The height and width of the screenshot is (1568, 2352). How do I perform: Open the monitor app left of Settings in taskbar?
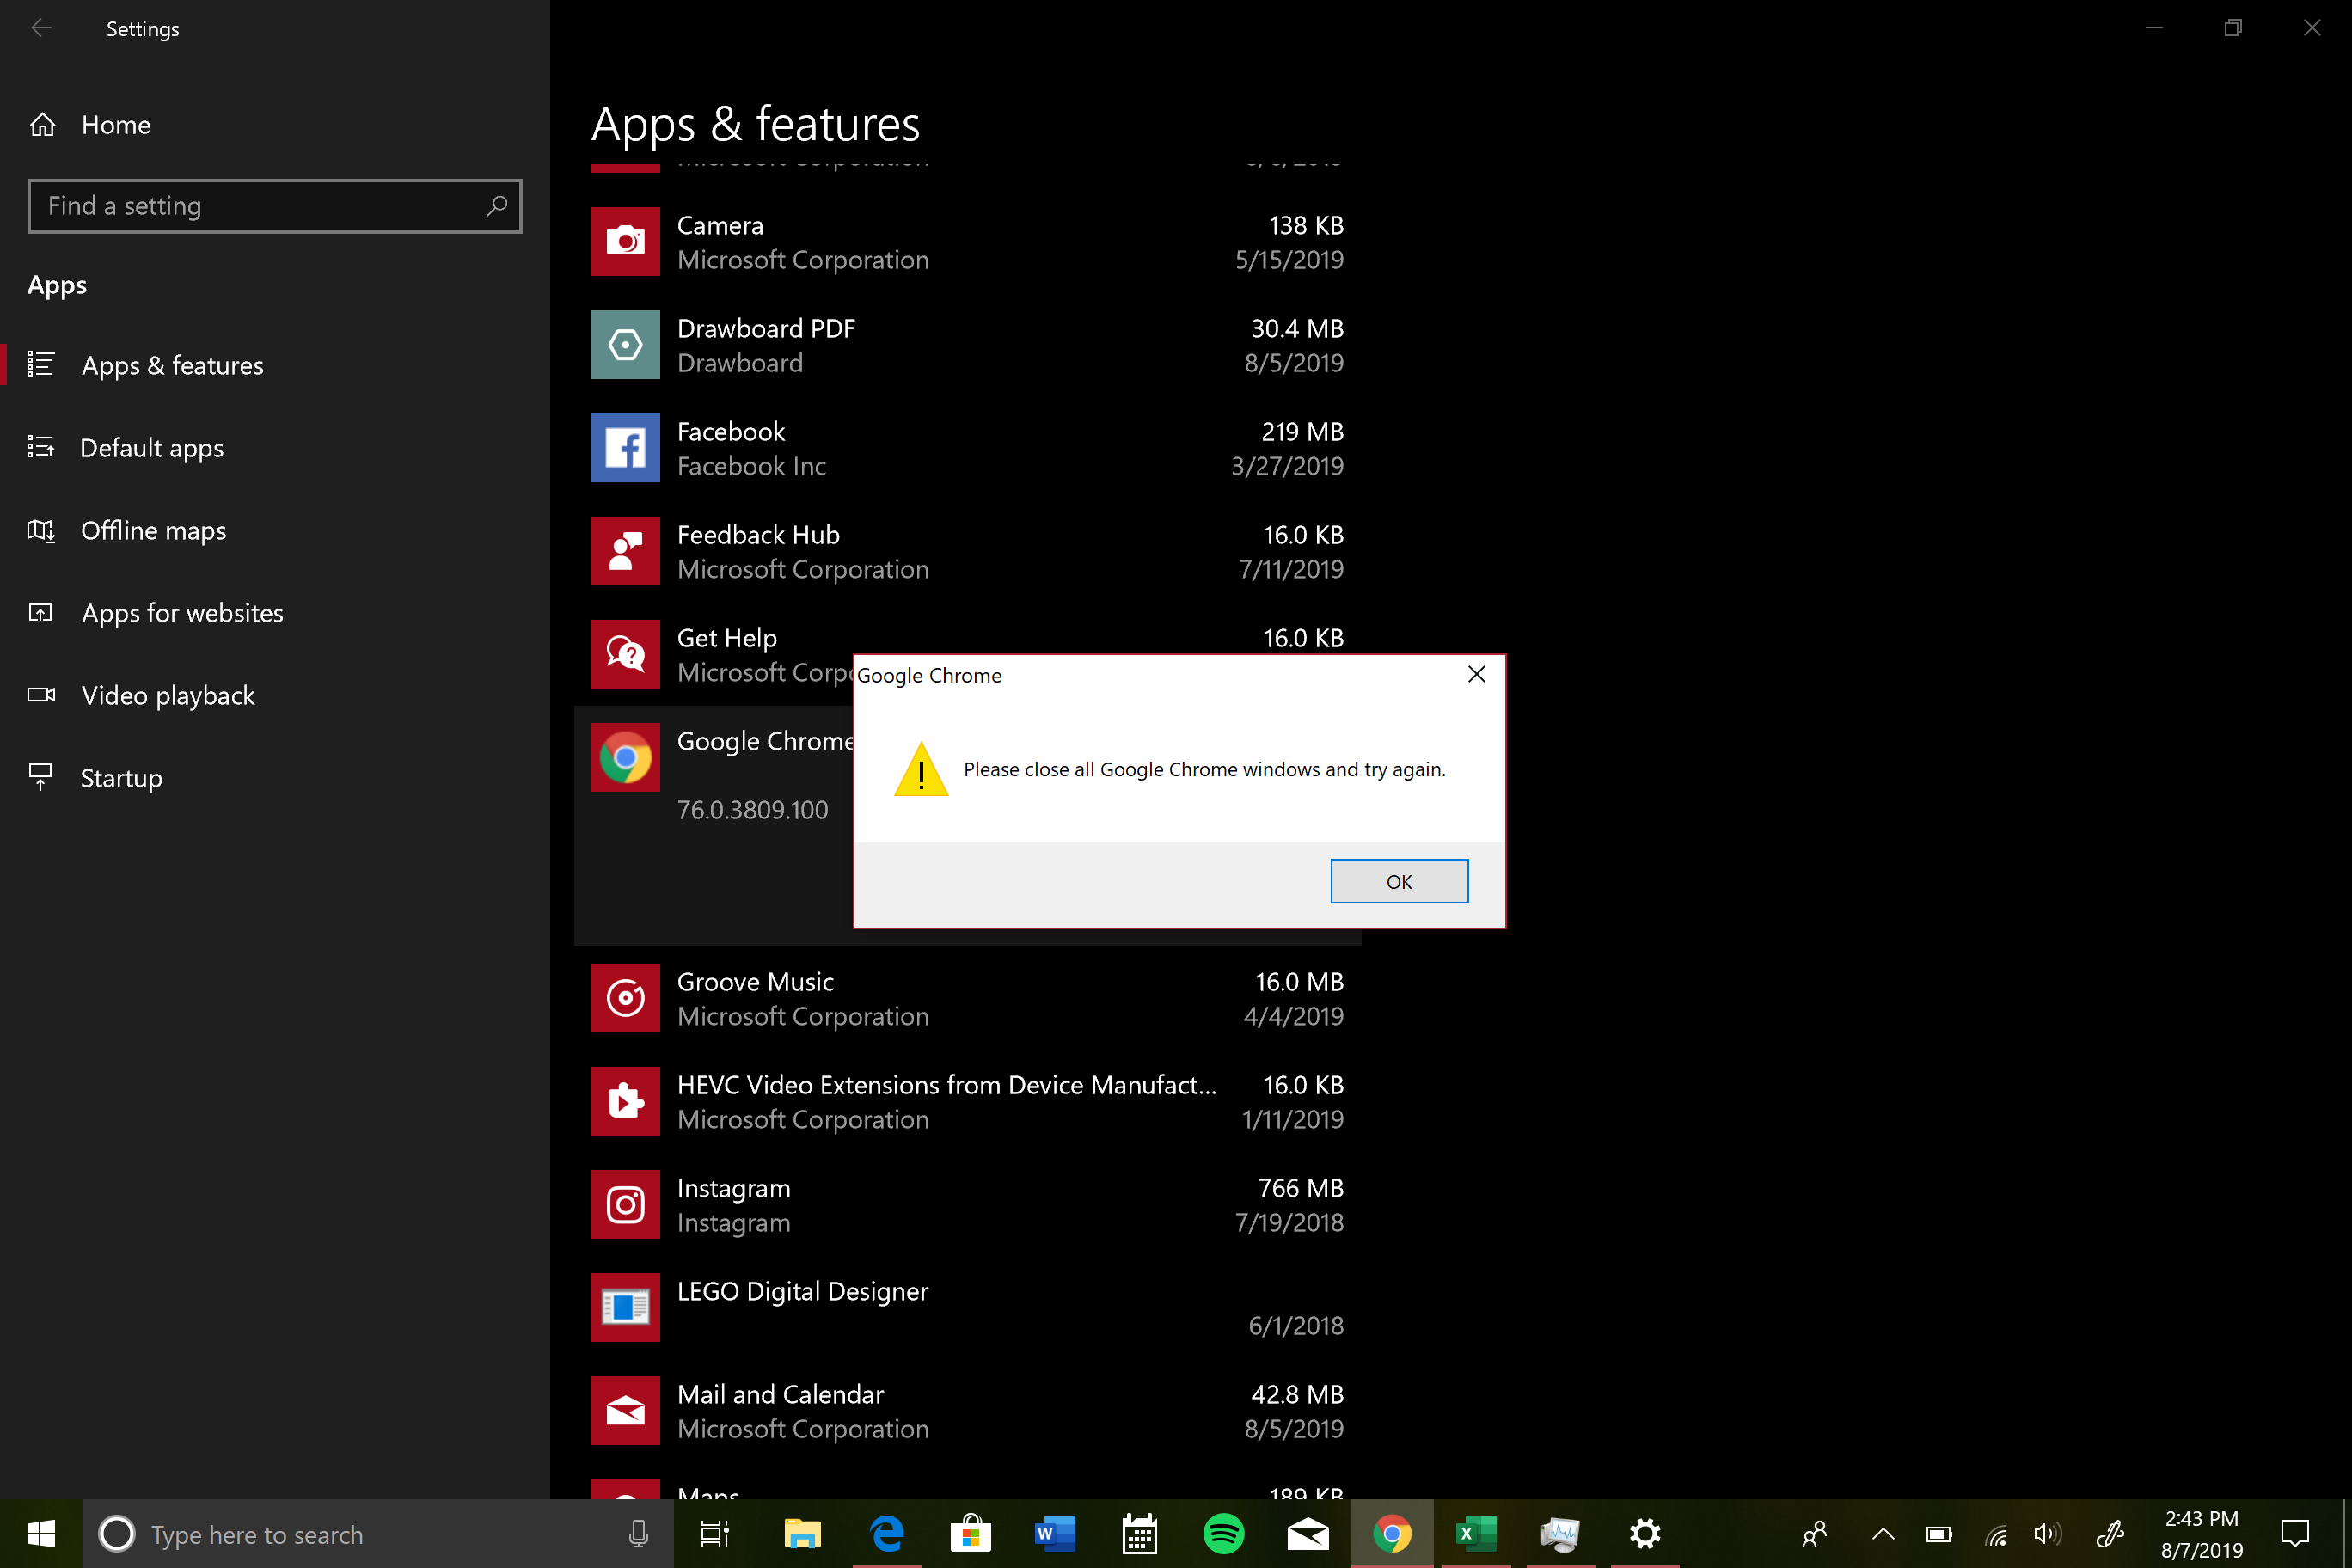point(1560,1533)
